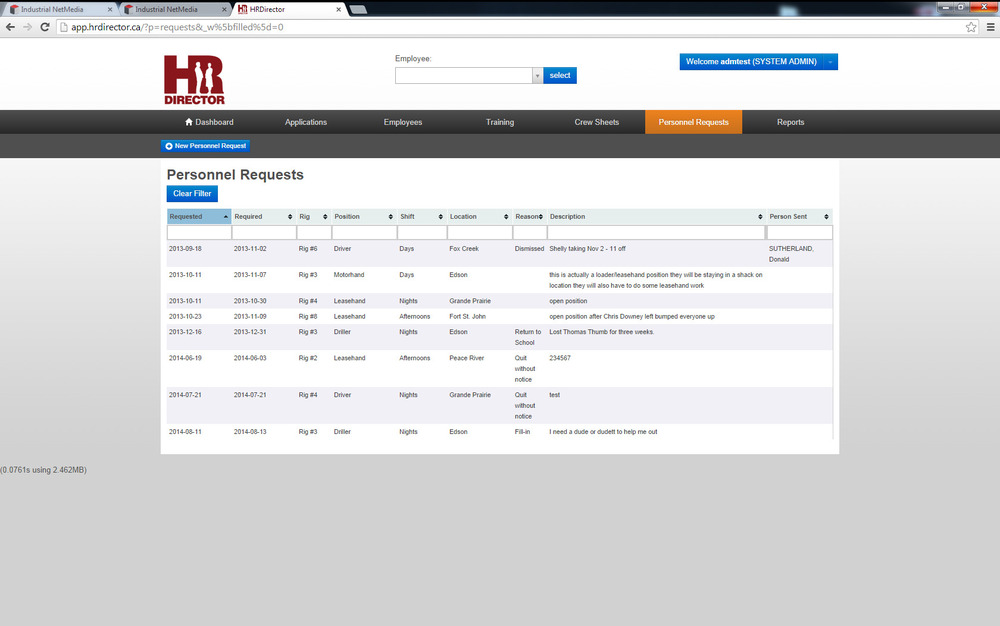Click the Rig filter field
Image resolution: width=1000 pixels, height=626 pixels.
[314, 233]
